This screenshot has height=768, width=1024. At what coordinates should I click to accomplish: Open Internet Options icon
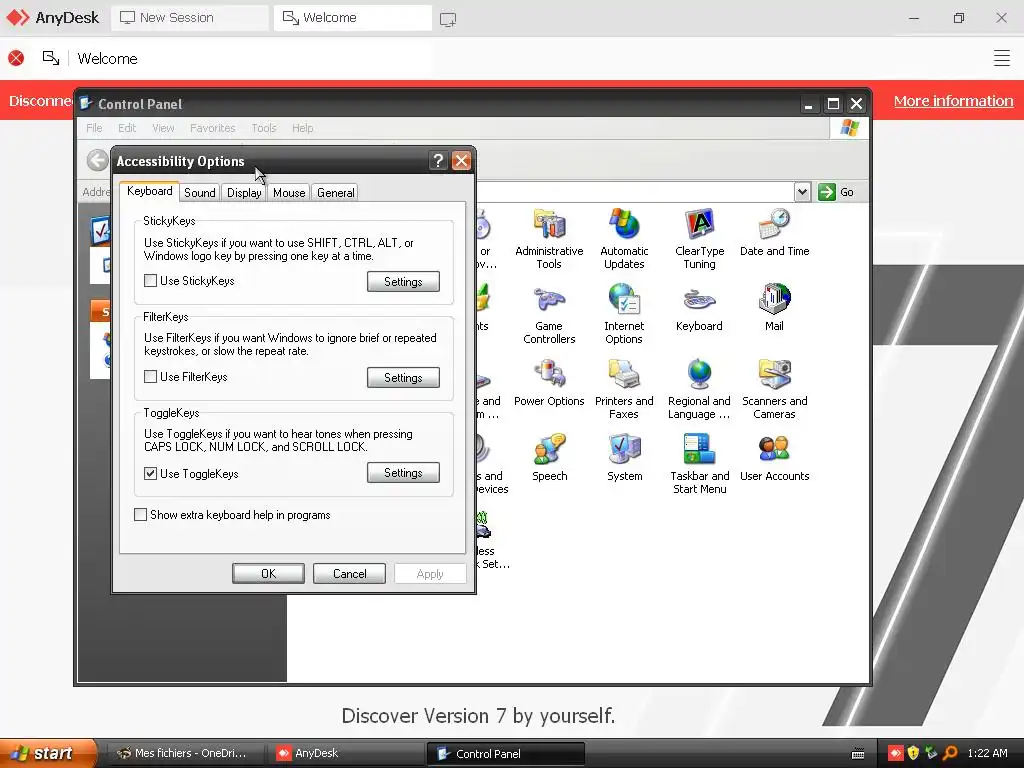point(624,314)
